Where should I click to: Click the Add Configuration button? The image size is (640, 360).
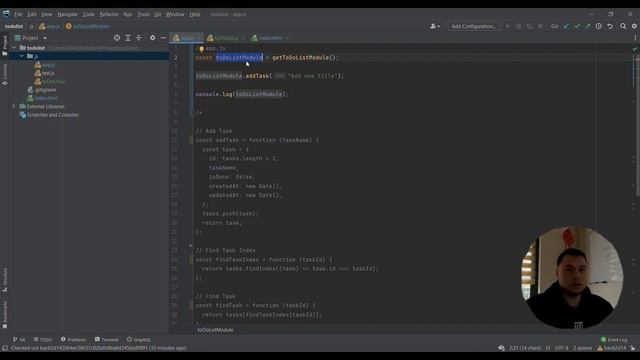click(473, 26)
